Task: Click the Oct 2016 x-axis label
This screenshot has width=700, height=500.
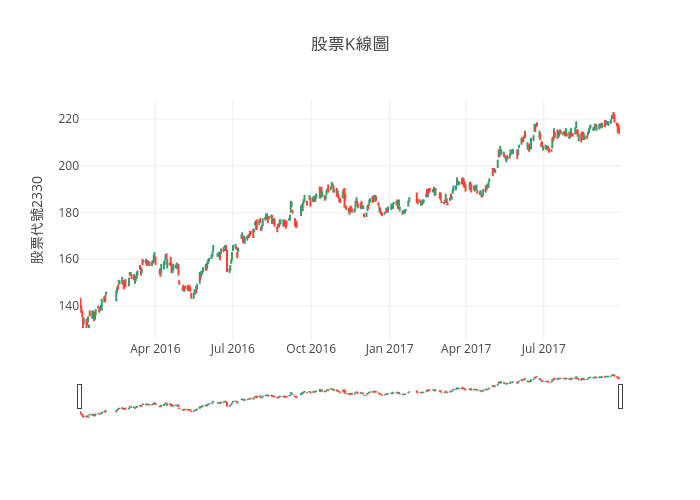Action: click(x=311, y=349)
